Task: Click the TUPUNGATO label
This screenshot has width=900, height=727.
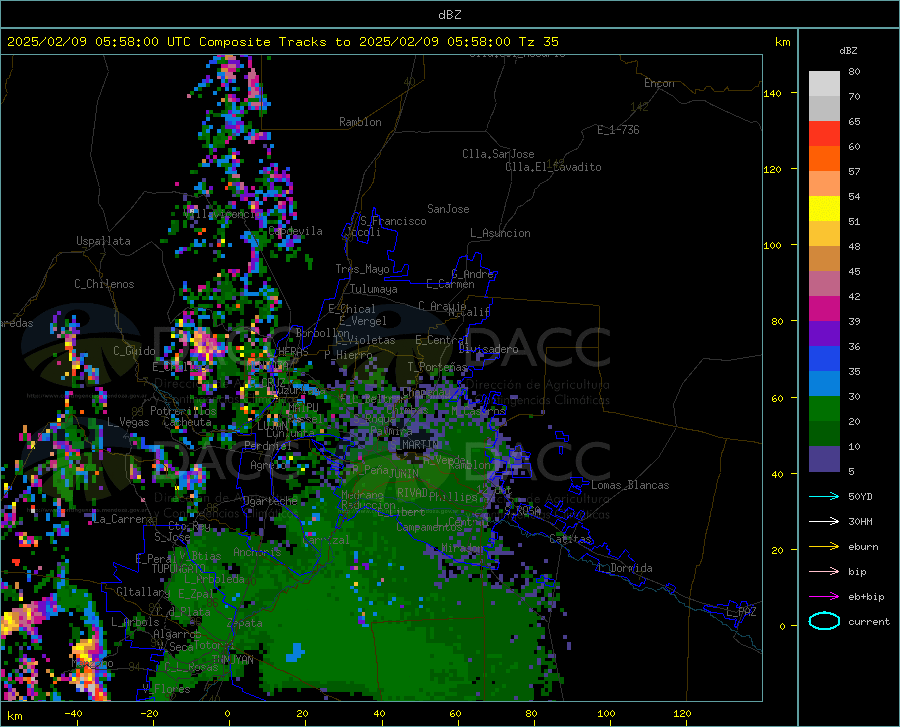Action: 179,569
